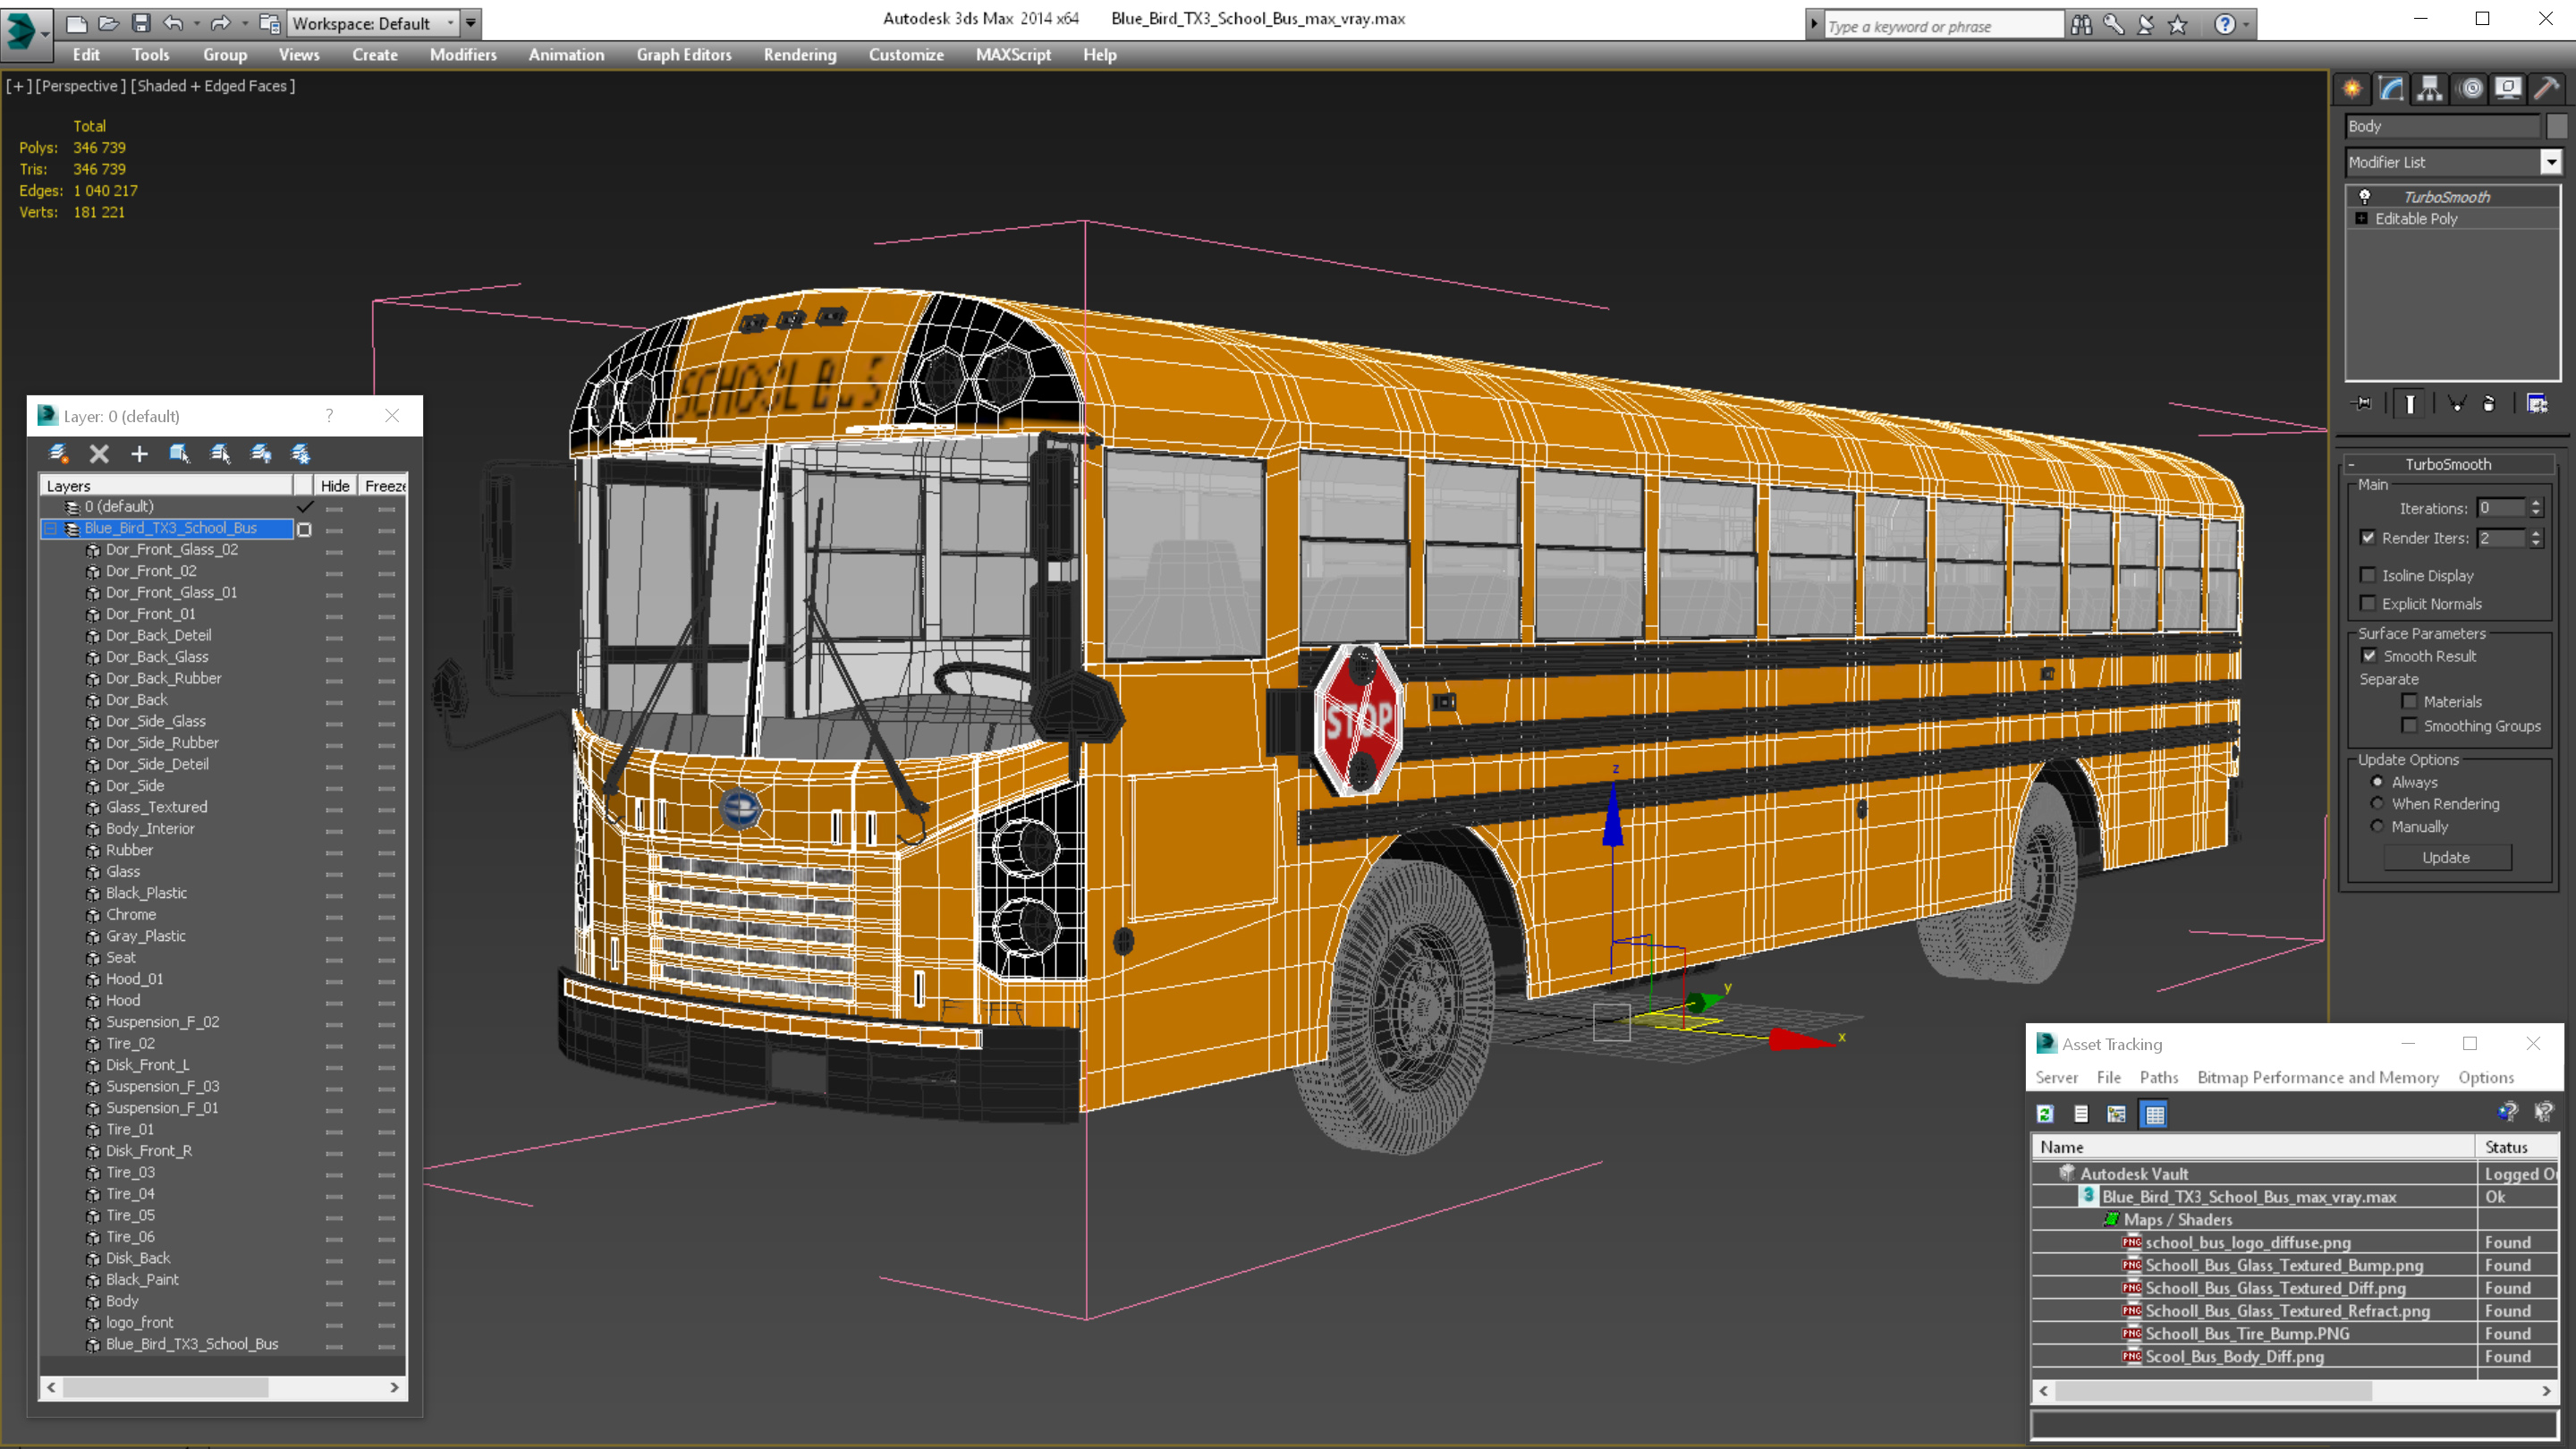
Task: Click Refresh icon in Asset Tracking
Action: pos(2046,1114)
